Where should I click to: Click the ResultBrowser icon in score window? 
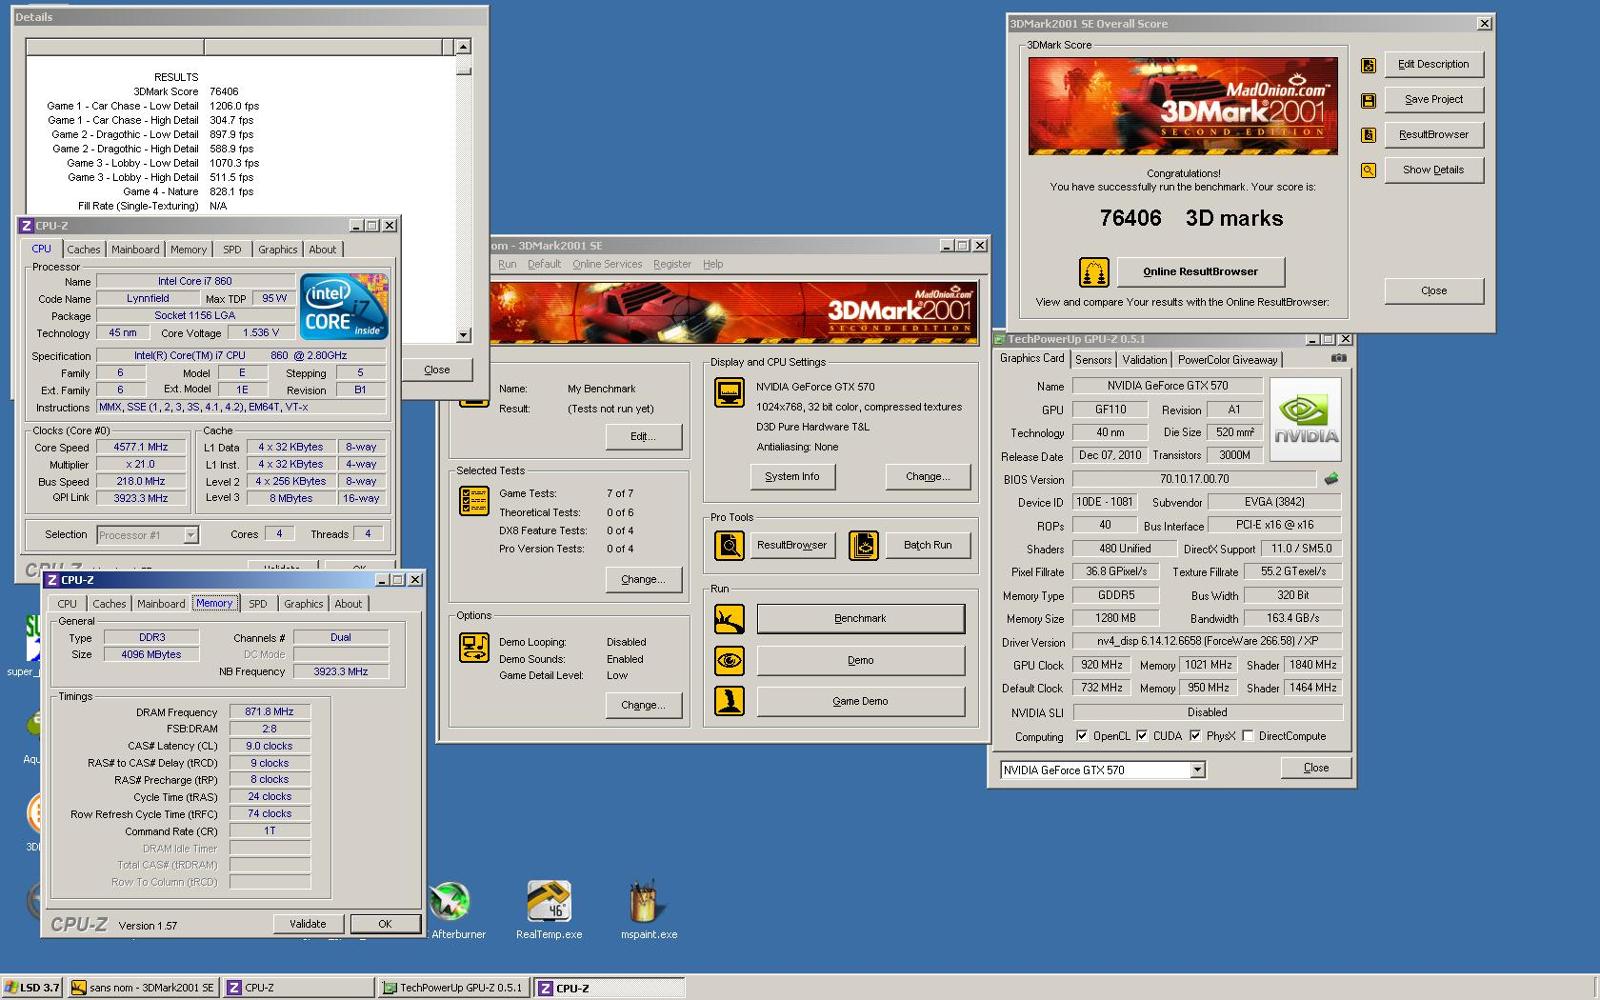(x=1368, y=135)
